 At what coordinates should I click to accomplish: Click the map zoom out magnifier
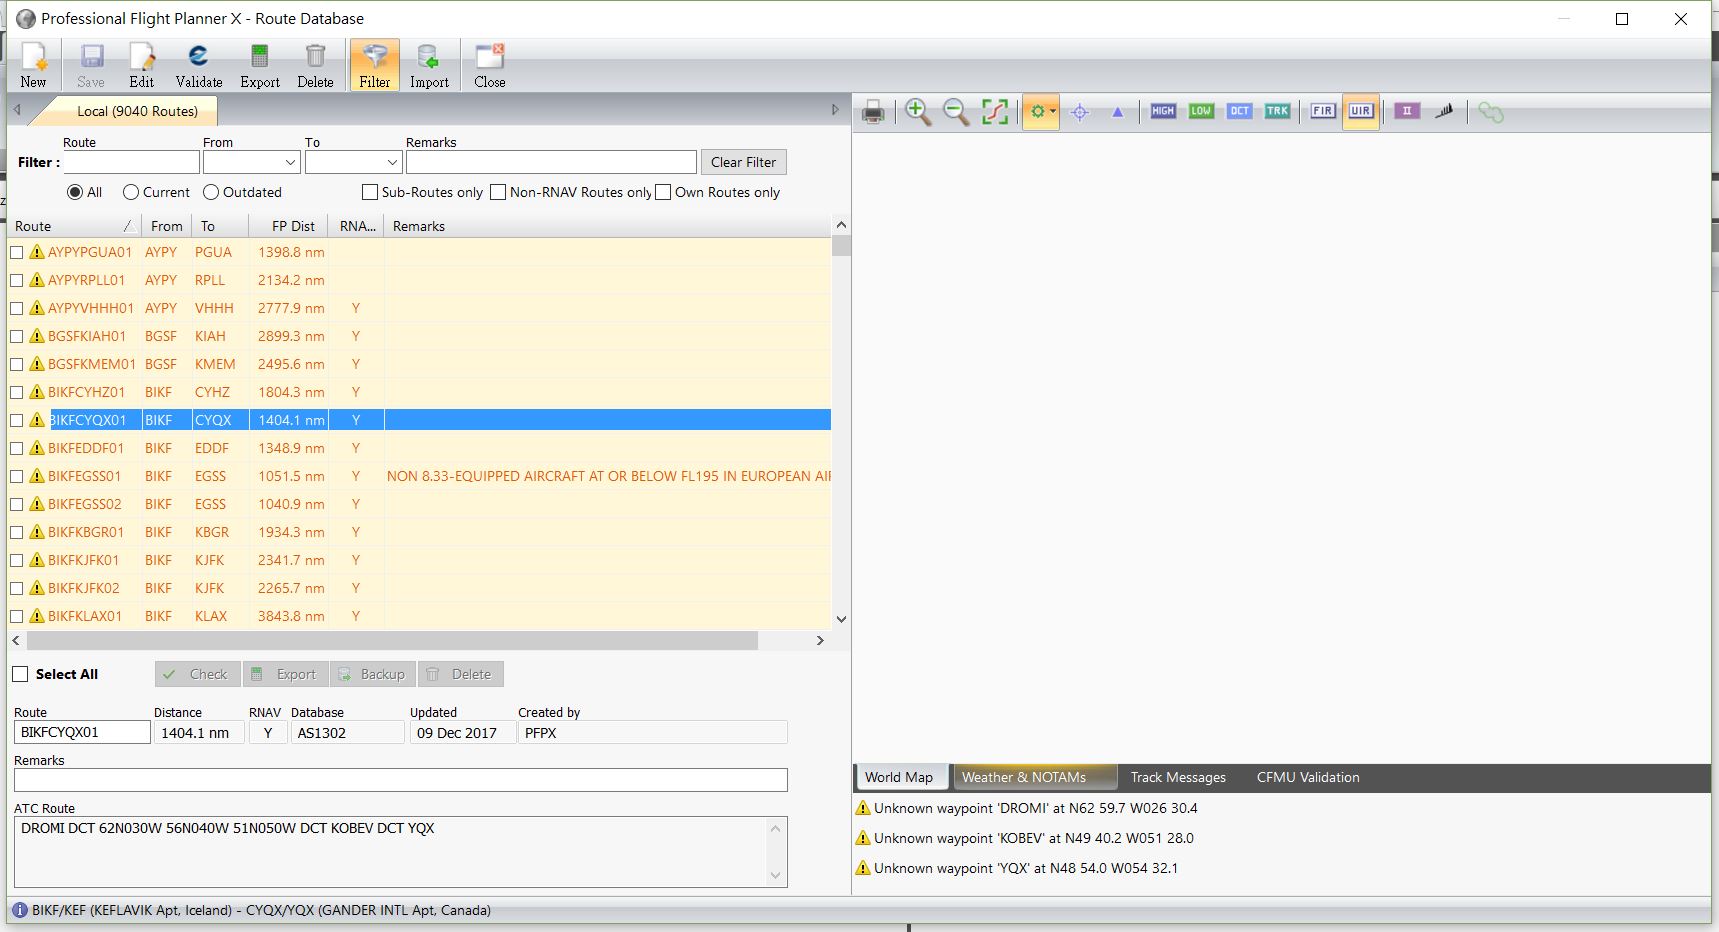tap(956, 112)
